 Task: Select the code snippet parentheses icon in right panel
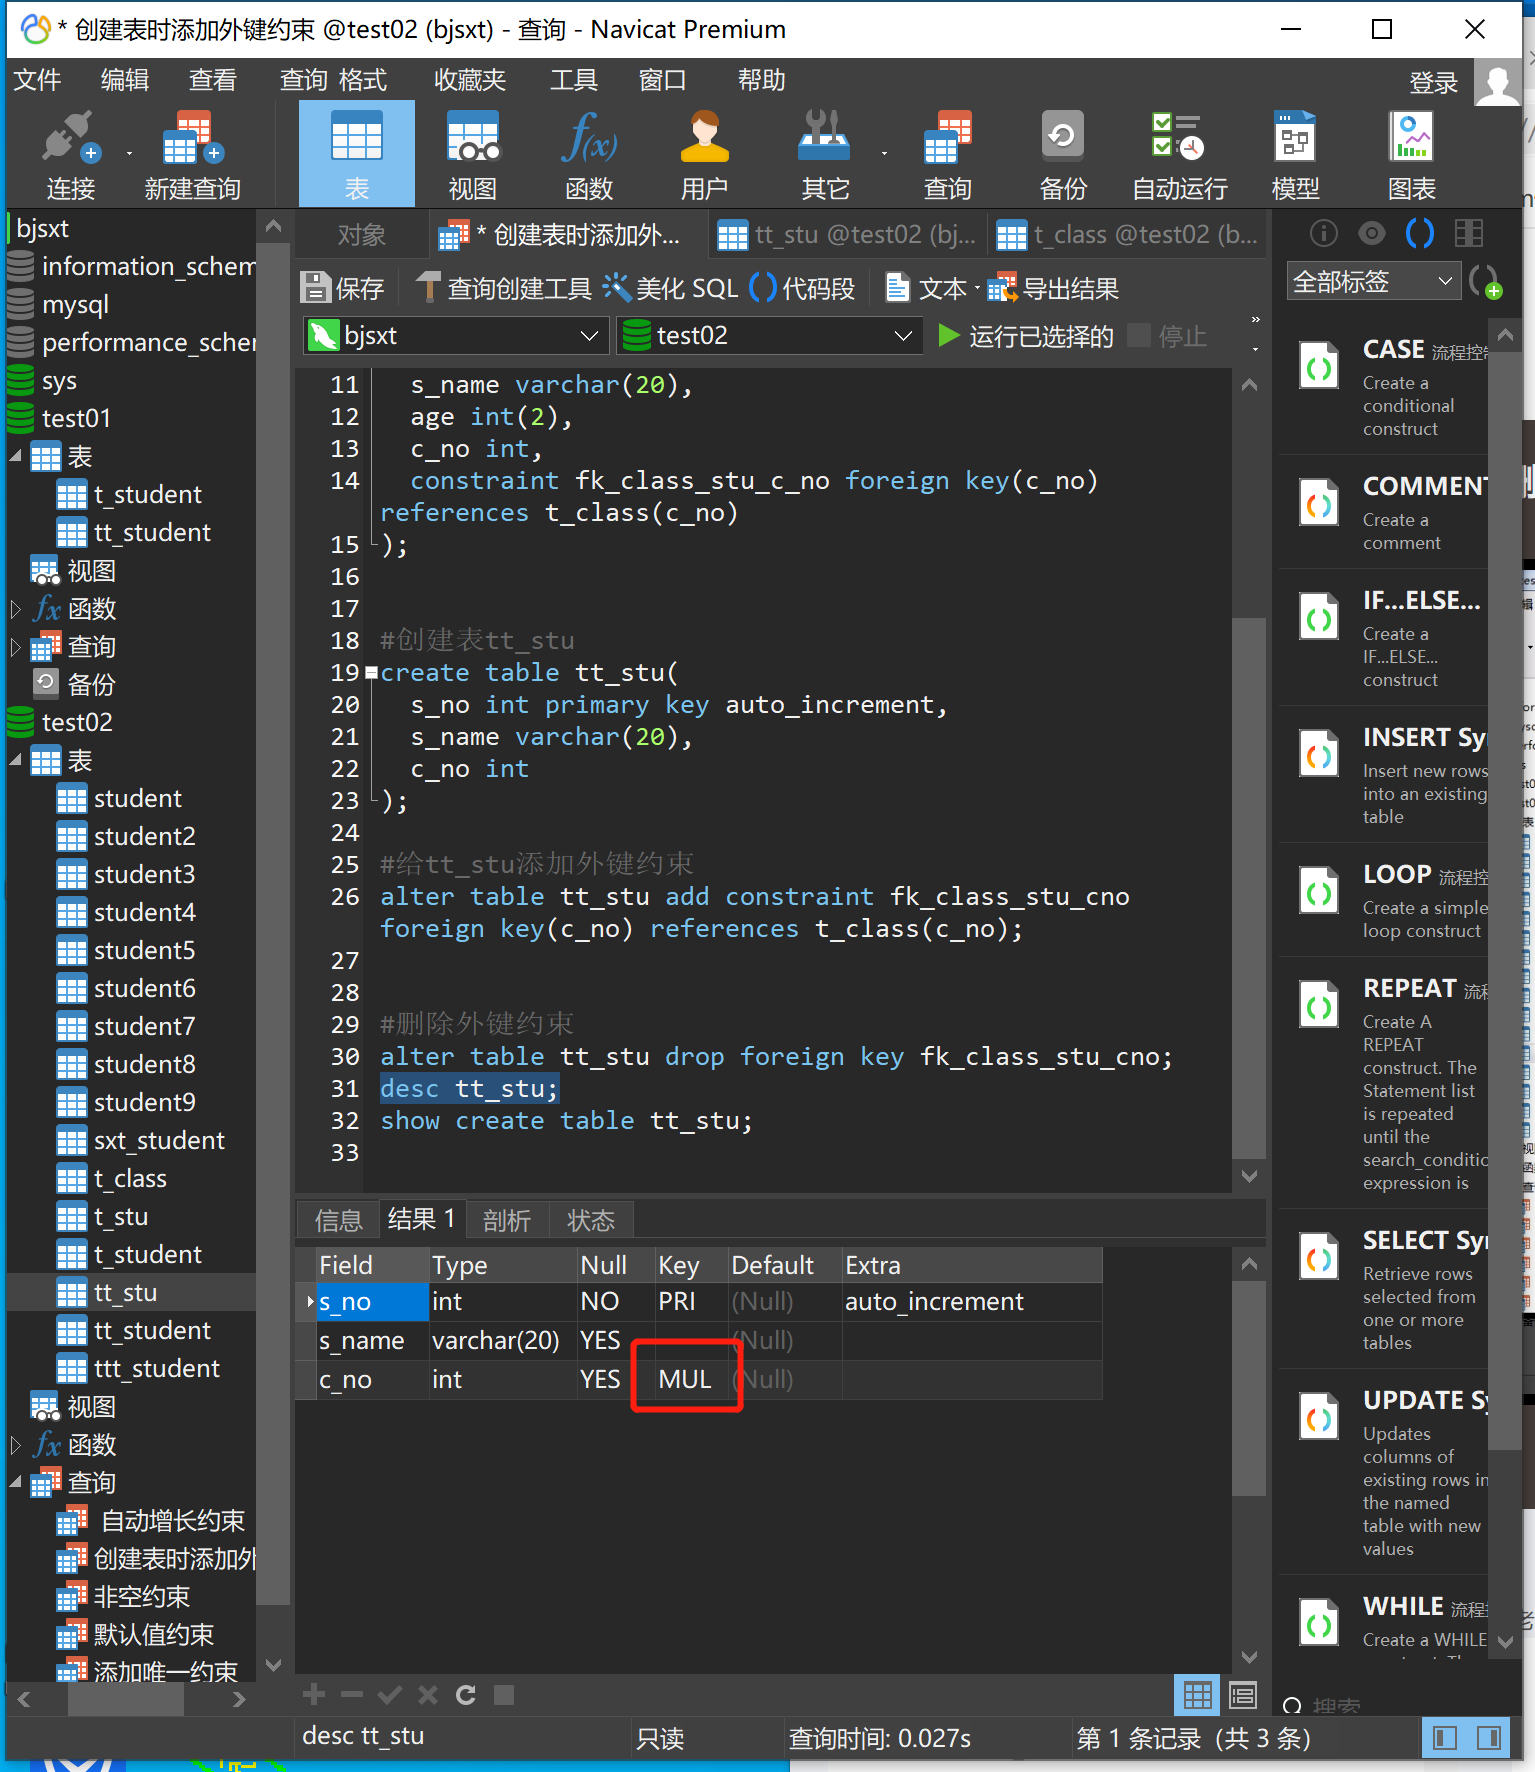point(1419,233)
